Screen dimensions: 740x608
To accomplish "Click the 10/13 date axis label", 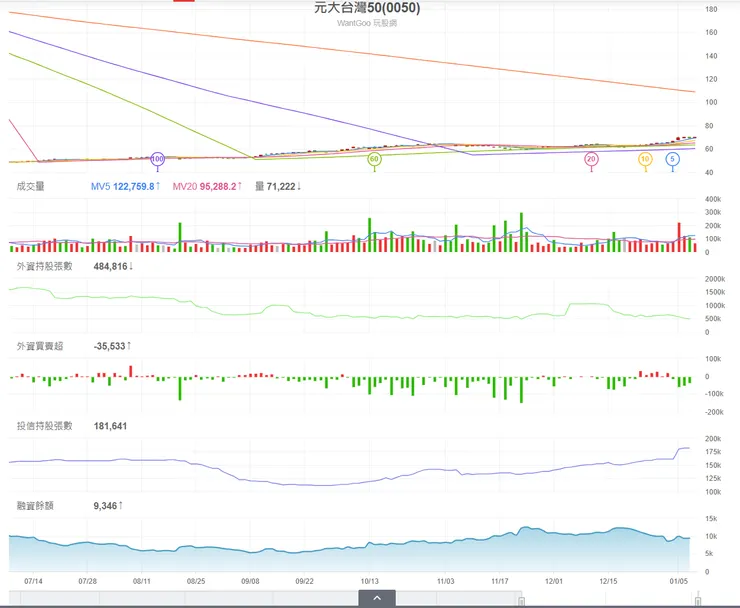I will (x=370, y=581).
